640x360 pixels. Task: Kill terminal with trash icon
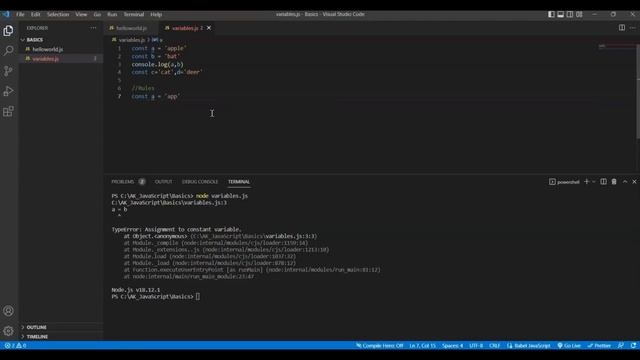pyautogui.click(x=614, y=182)
